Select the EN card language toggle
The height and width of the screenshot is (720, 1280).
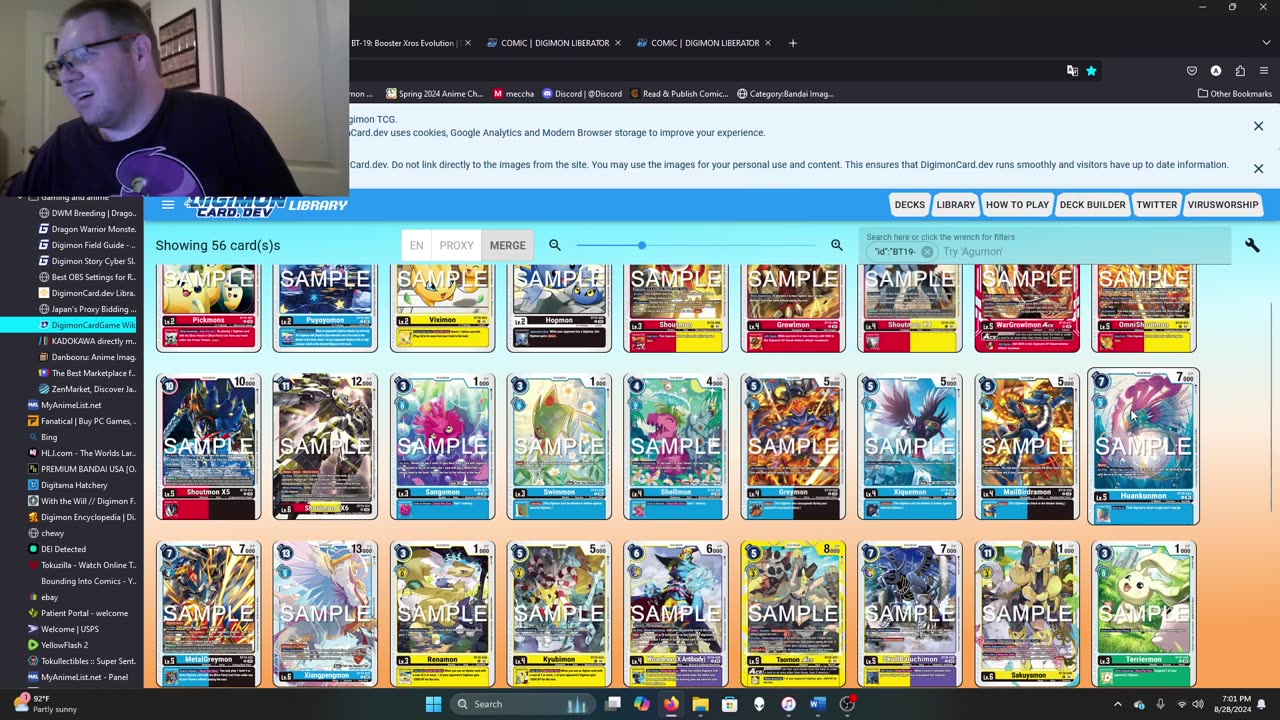tap(416, 245)
